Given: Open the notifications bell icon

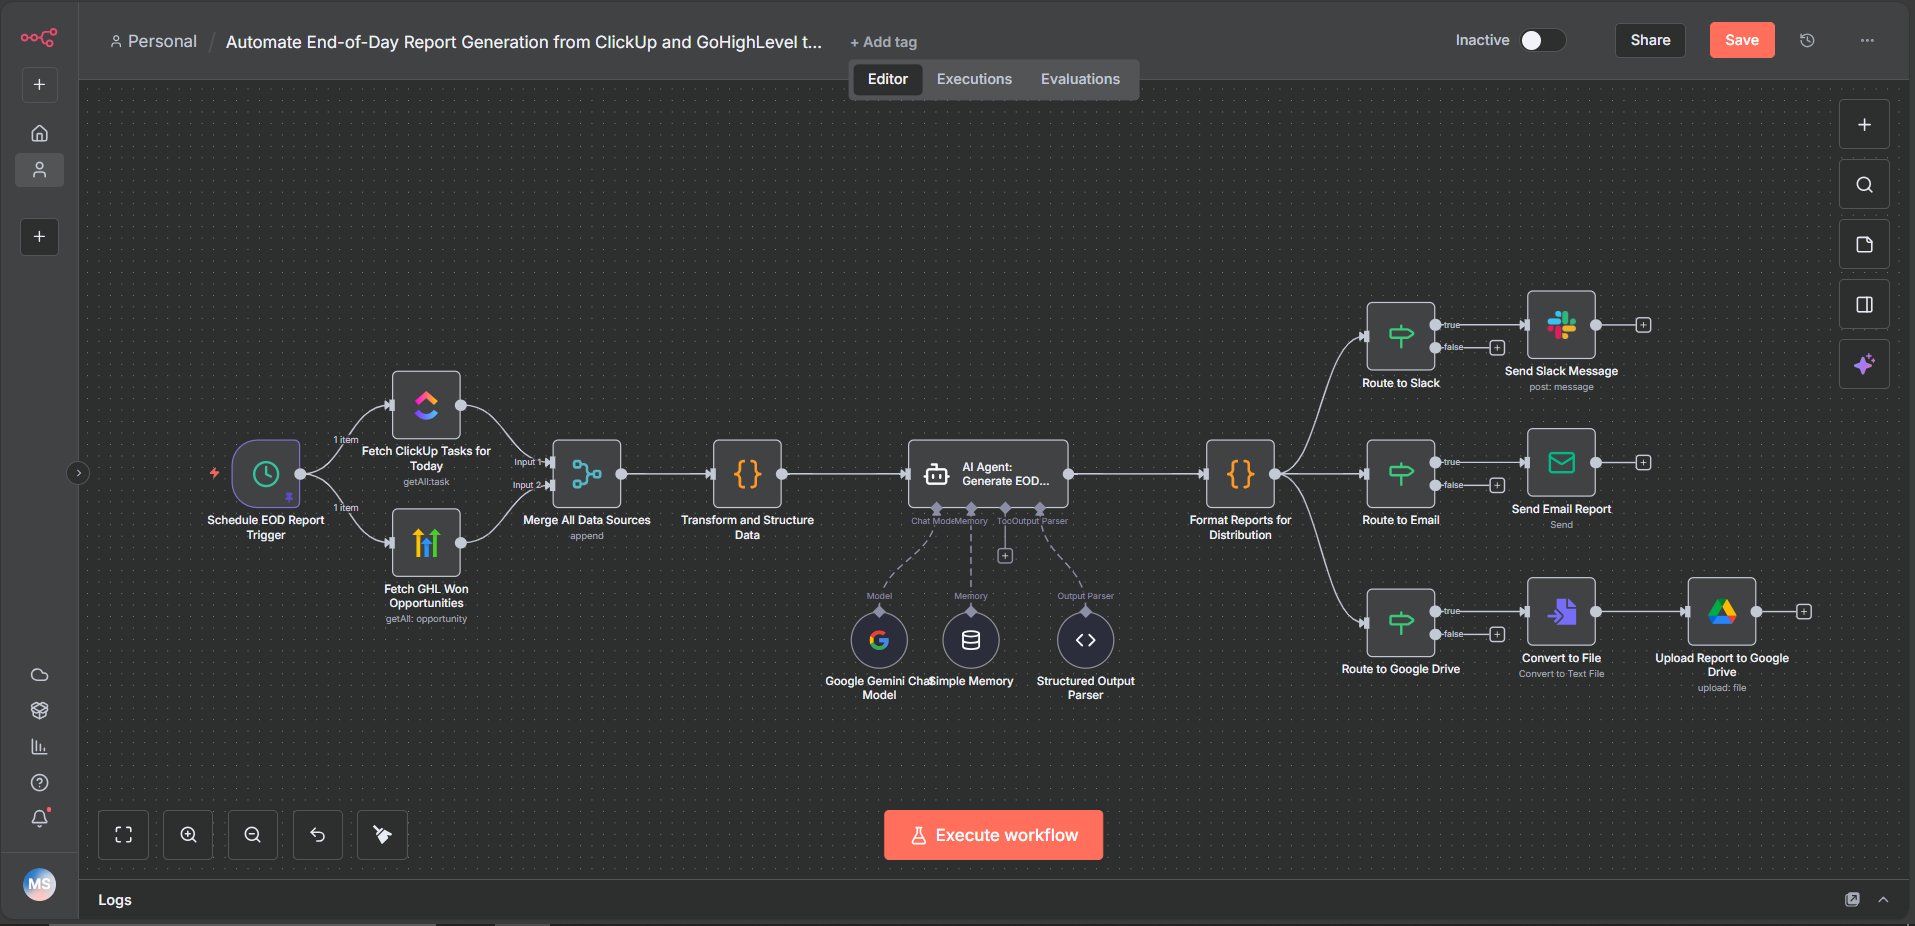Looking at the screenshot, I should click(40, 819).
